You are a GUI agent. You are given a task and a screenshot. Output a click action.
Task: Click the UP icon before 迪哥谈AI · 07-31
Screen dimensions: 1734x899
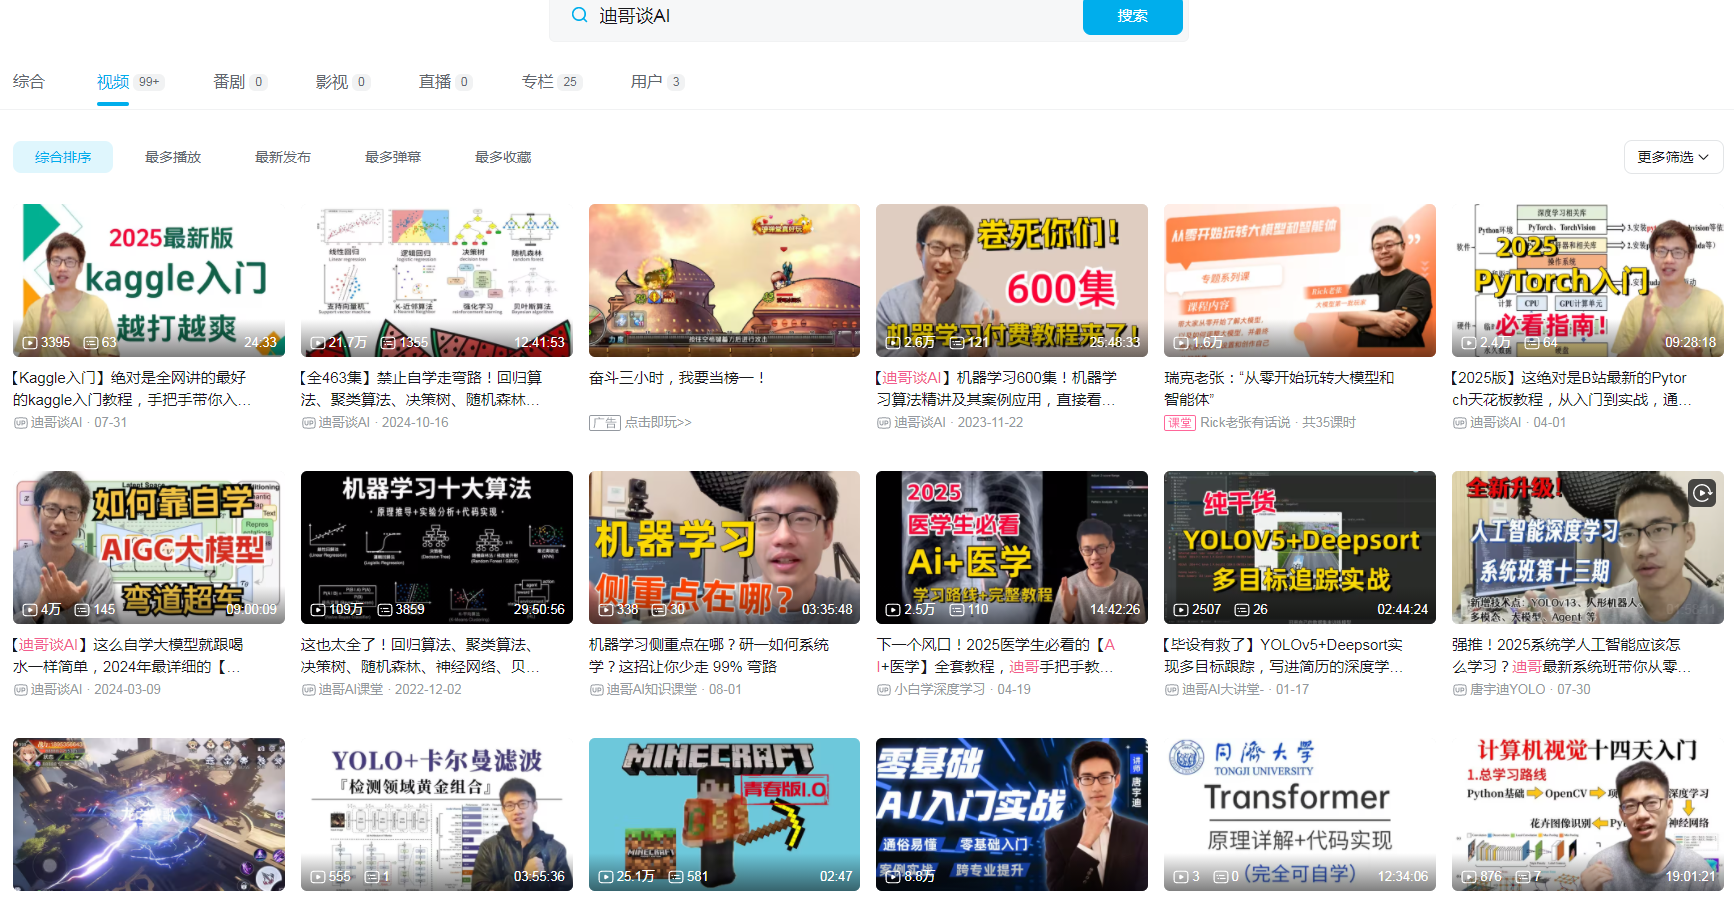click(20, 423)
